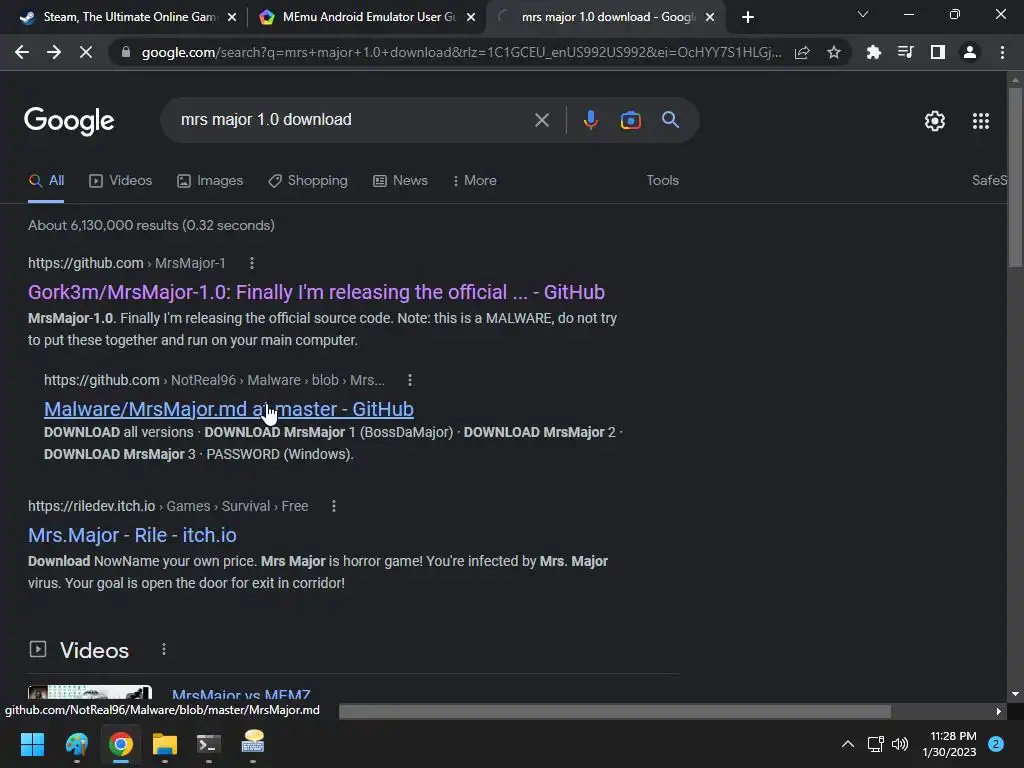
Task: Open the media control icon in toolbar
Action: pyautogui.click(x=905, y=53)
